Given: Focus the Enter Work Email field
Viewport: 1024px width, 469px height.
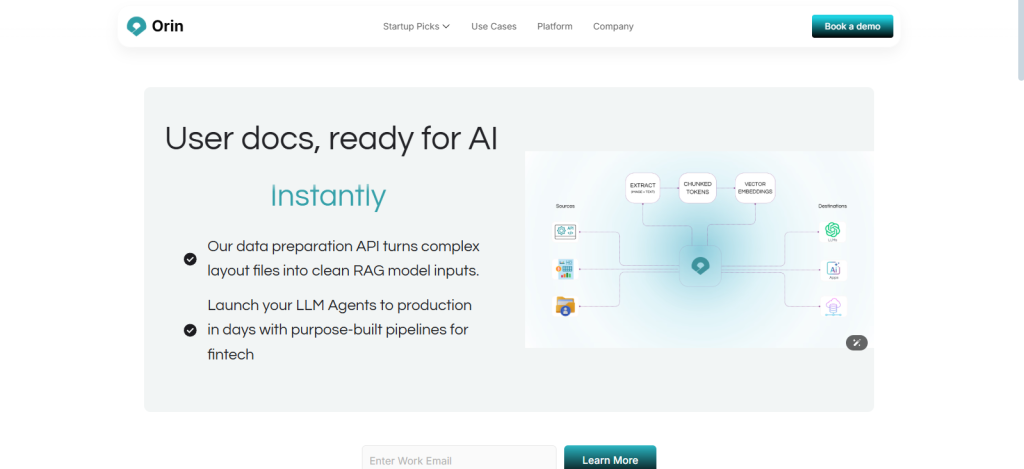Looking at the screenshot, I should point(459,459).
